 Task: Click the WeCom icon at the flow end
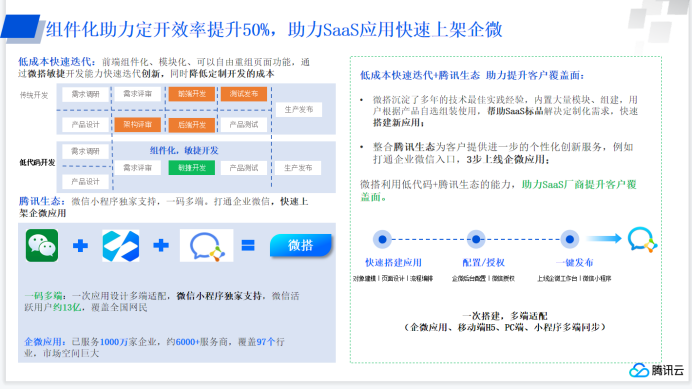[x=642, y=239]
